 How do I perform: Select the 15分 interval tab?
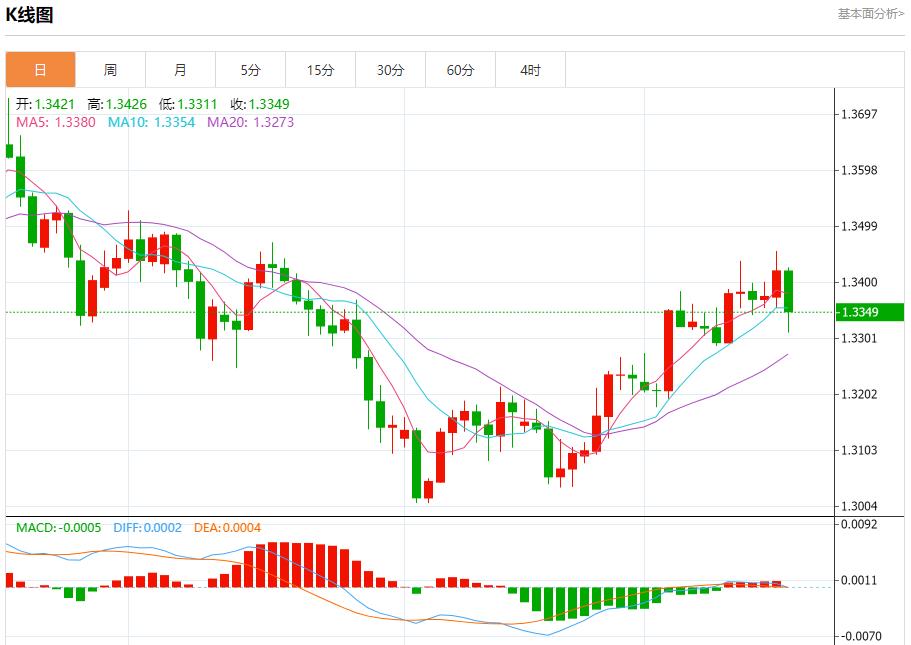[320, 70]
